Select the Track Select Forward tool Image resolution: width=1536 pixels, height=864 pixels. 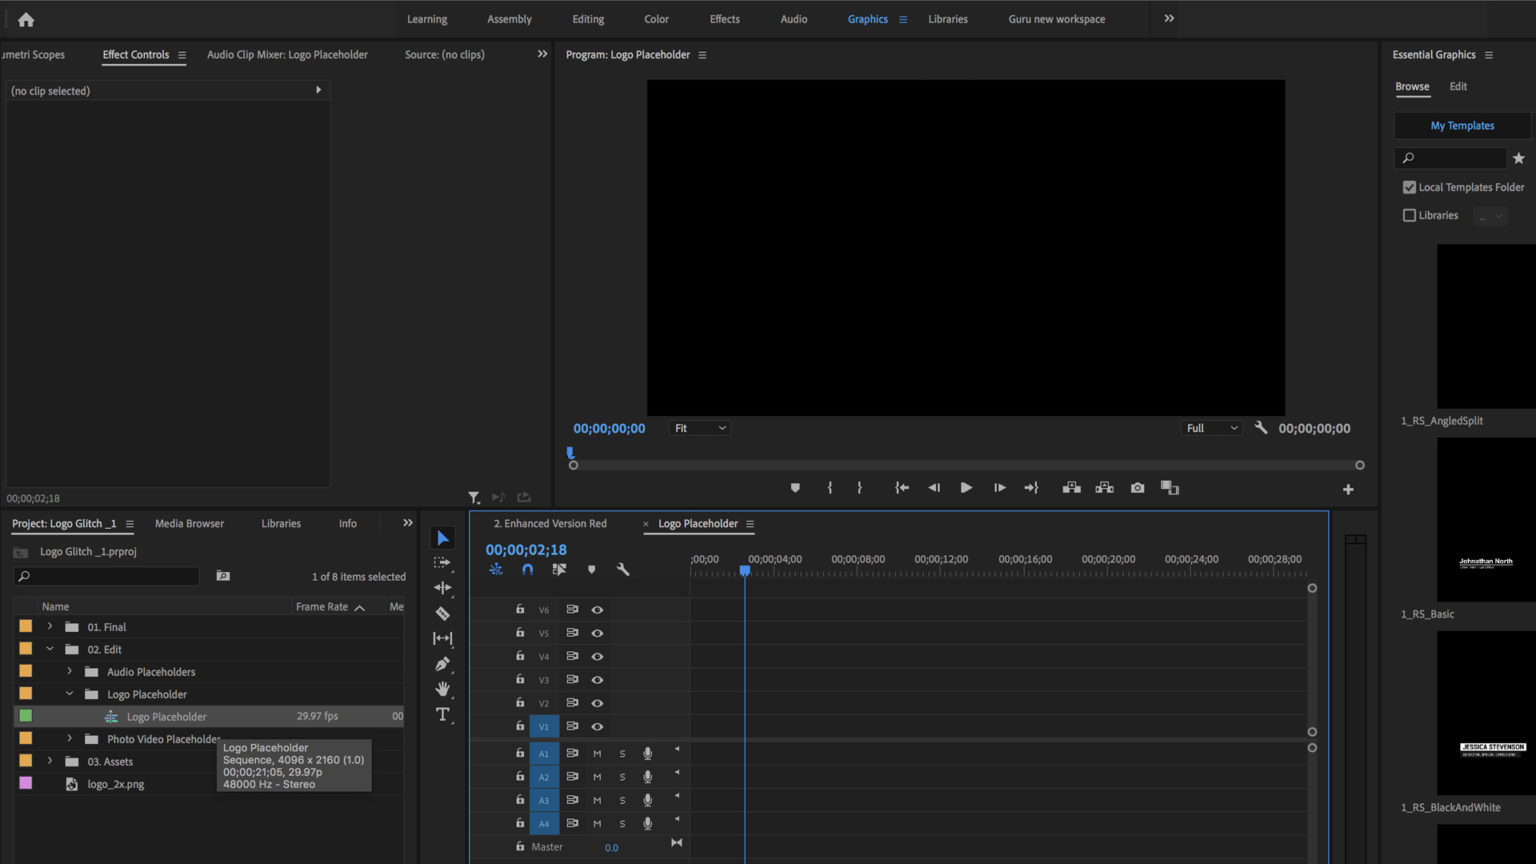(x=443, y=563)
